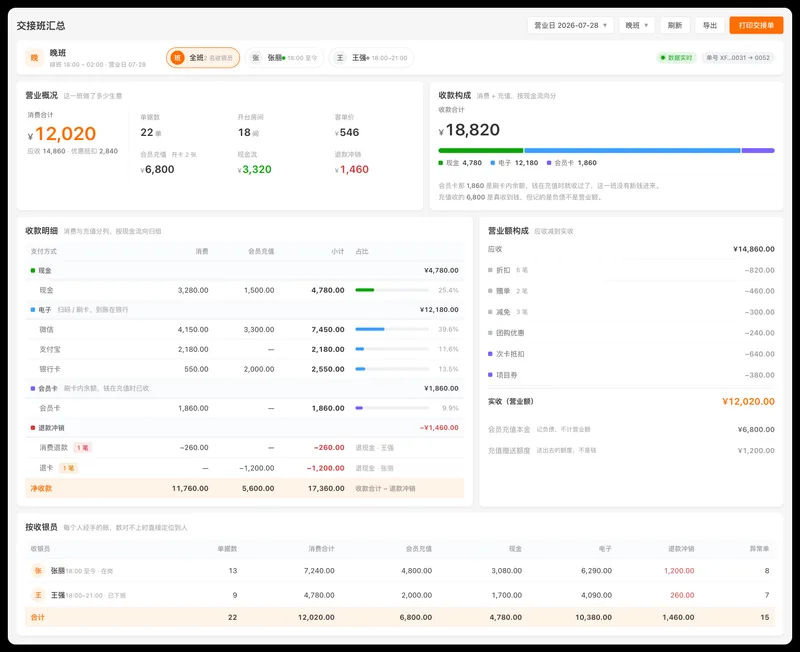Click the 班 avatar in the 全班 pill
Image resolution: width=800 pixels, height=652 pixels.
pos(177,58)
